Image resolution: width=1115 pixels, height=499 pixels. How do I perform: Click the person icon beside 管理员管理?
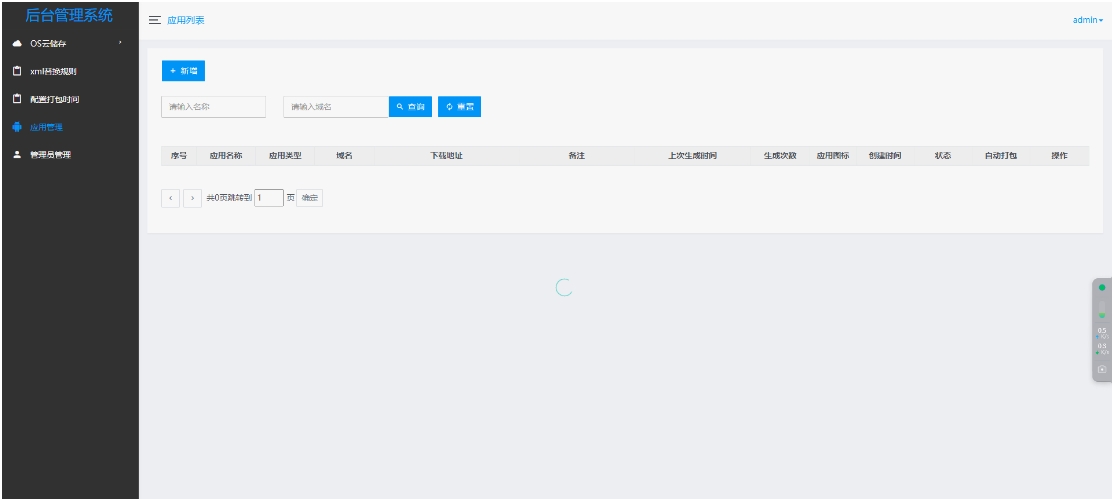coord(16,155)
